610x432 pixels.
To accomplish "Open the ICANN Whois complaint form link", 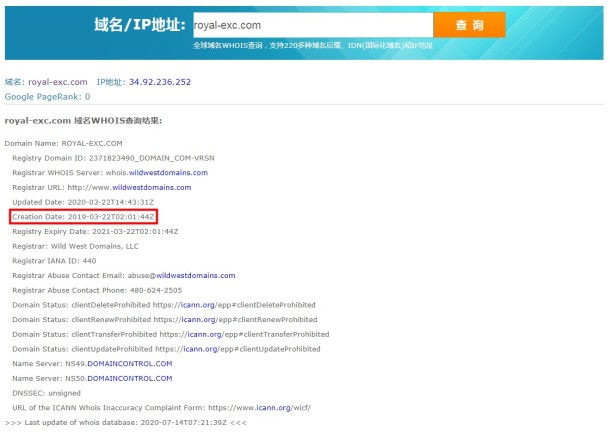I will pyautogui.click(x=273, y=408).
